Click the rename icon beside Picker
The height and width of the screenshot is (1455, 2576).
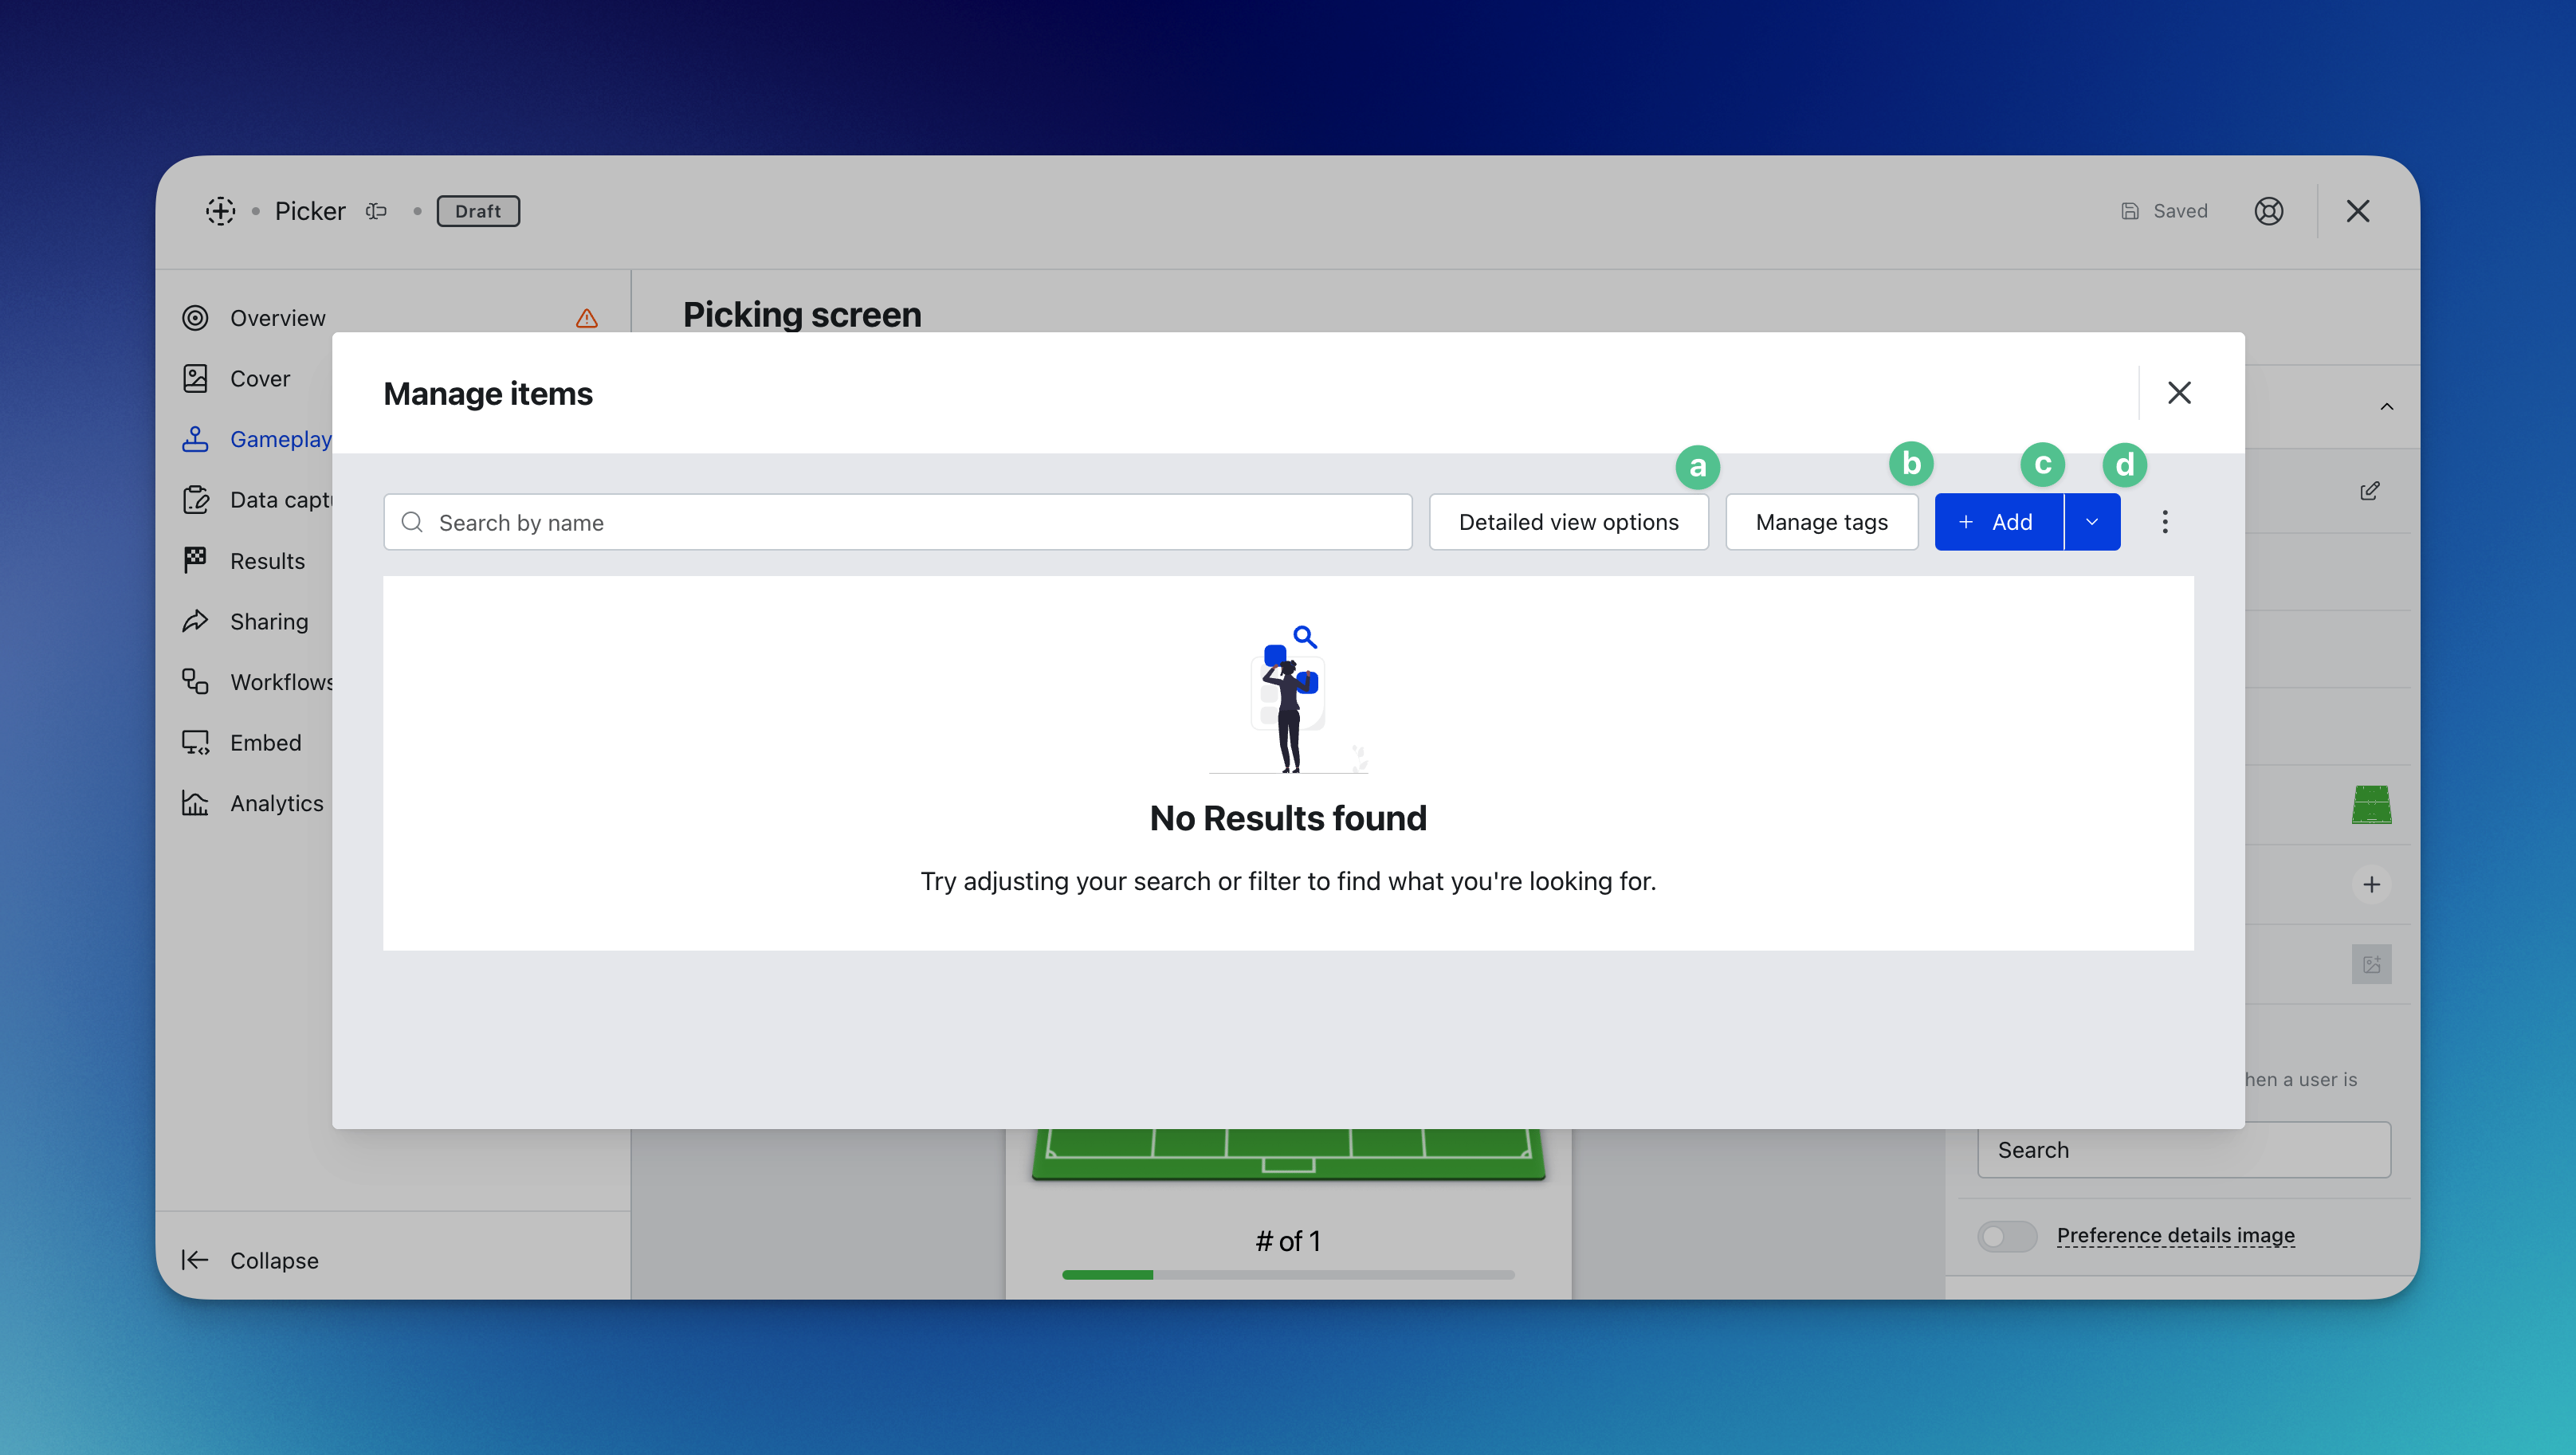click(376, 211)
